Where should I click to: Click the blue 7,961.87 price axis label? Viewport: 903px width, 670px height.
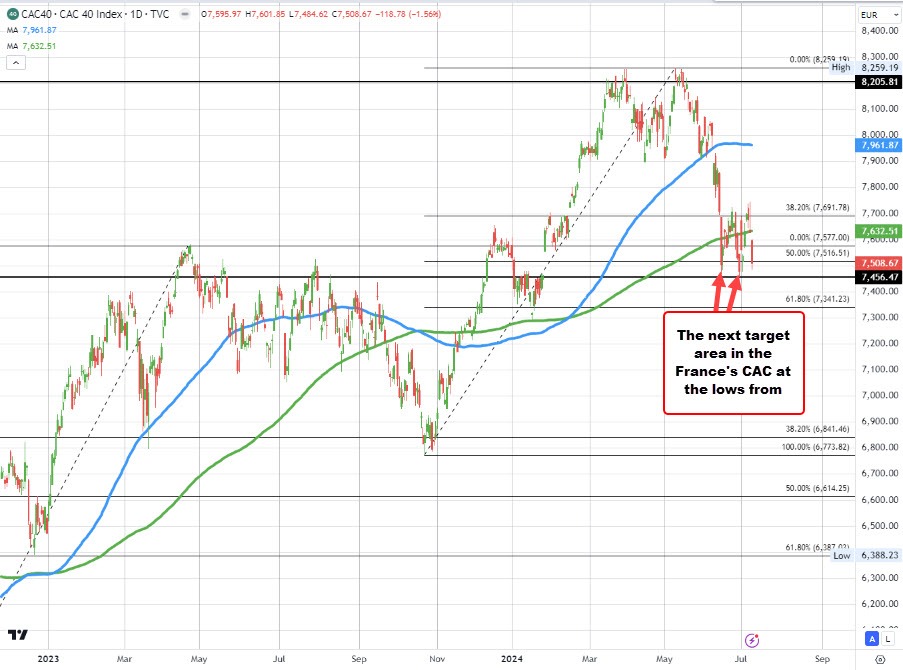coord(879,145)
